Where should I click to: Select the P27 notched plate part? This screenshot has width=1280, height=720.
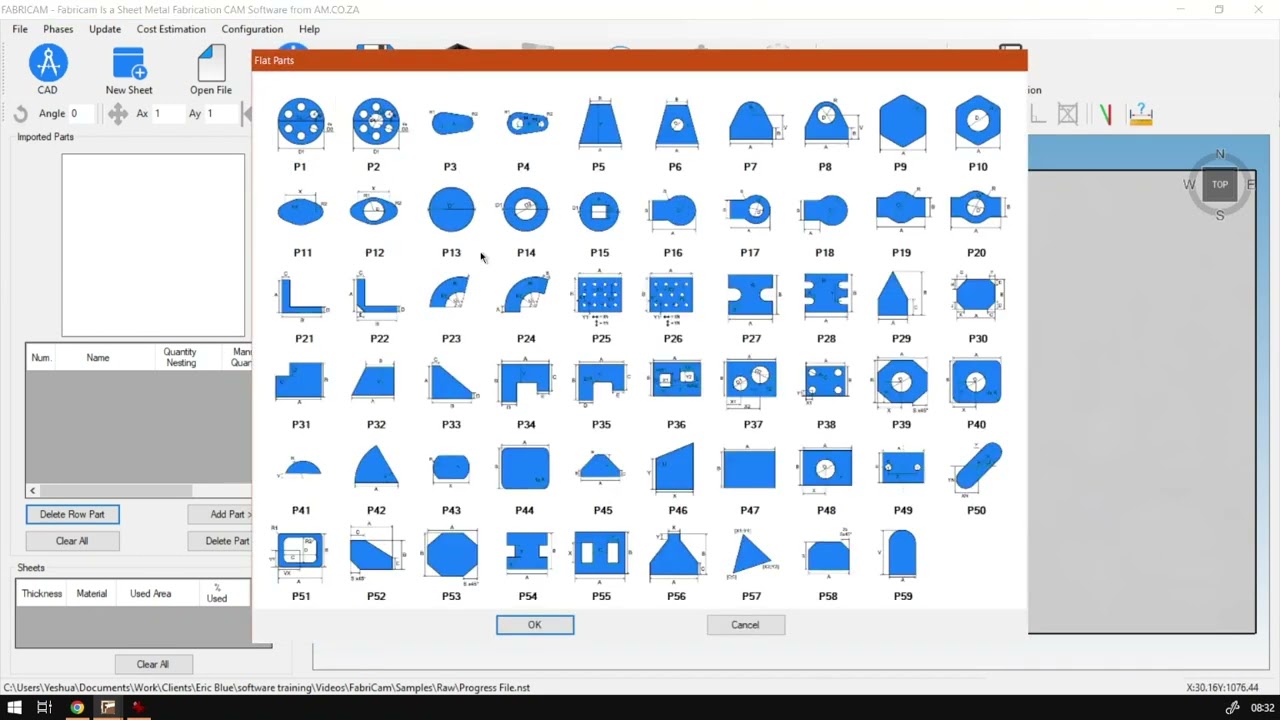click(x=751, y=298)
